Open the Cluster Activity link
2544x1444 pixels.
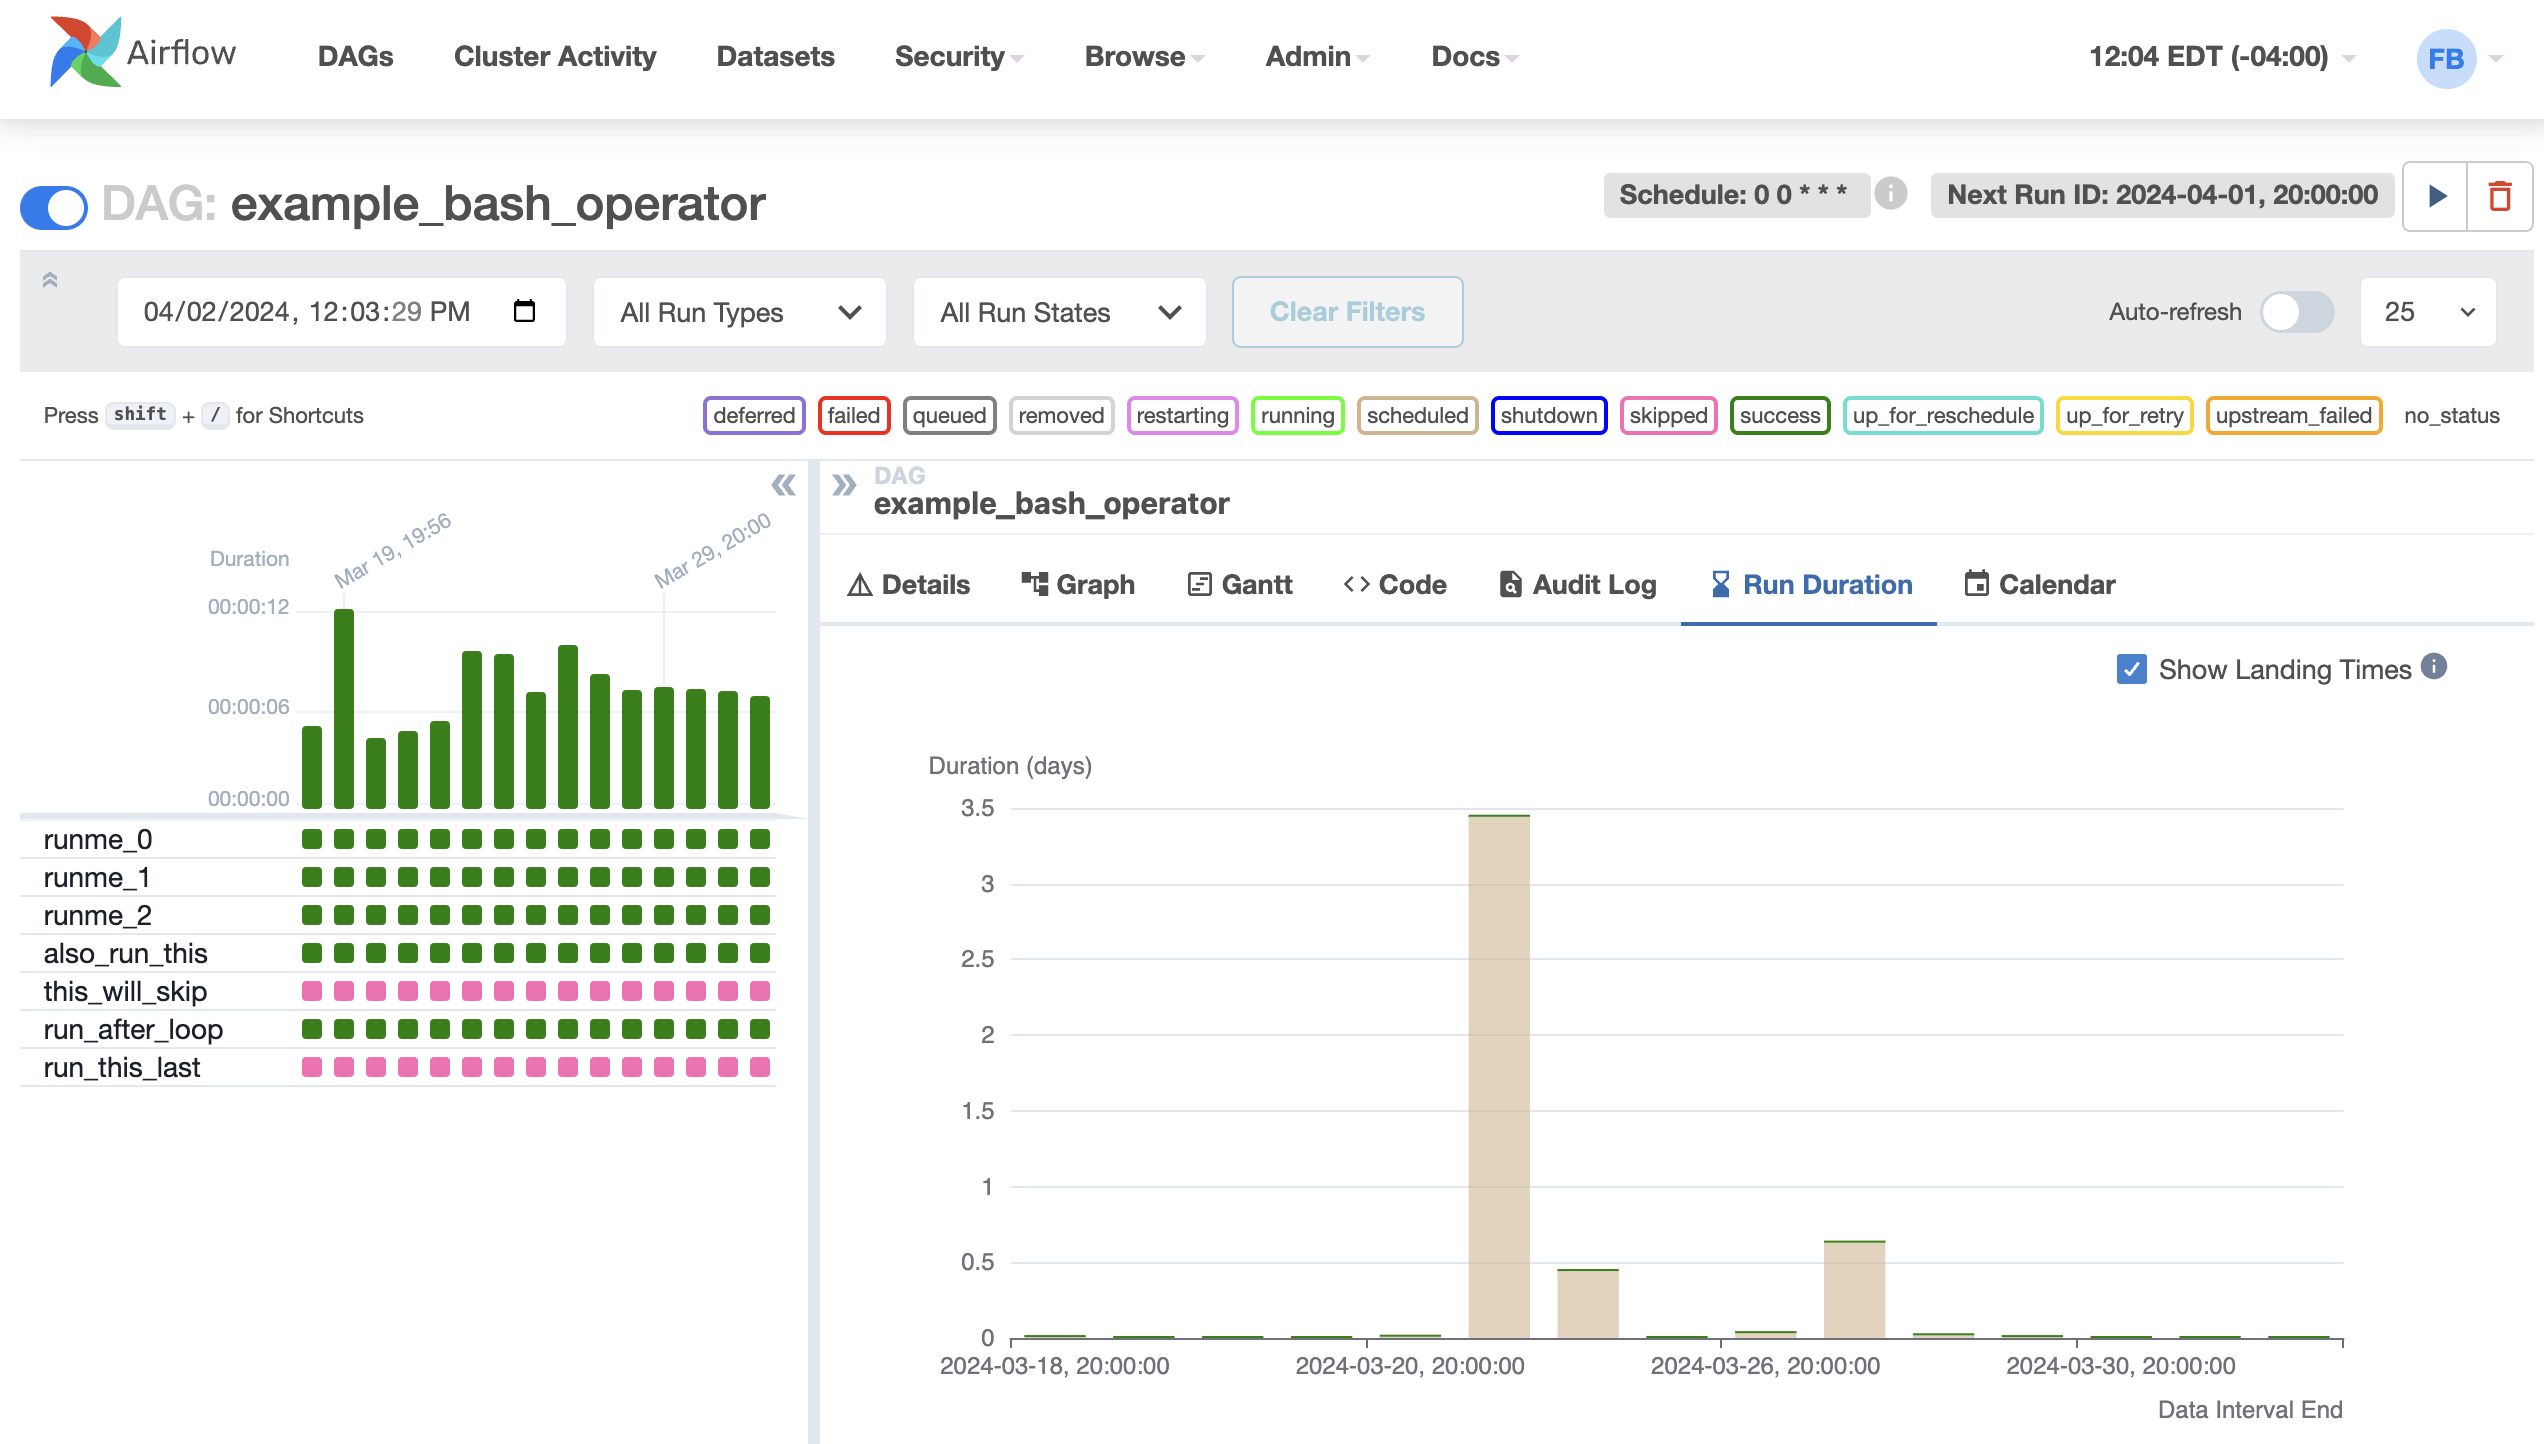555,57
